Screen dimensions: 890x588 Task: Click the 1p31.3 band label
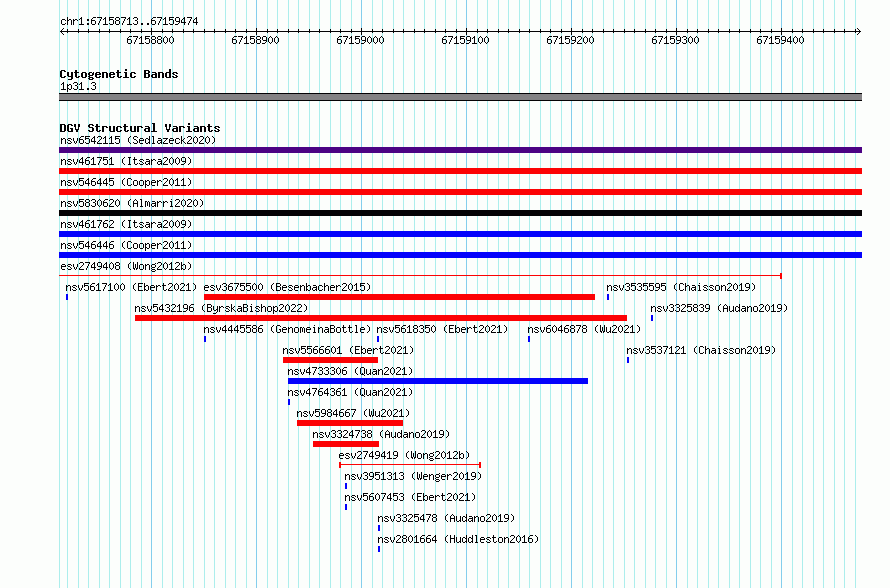78,86
